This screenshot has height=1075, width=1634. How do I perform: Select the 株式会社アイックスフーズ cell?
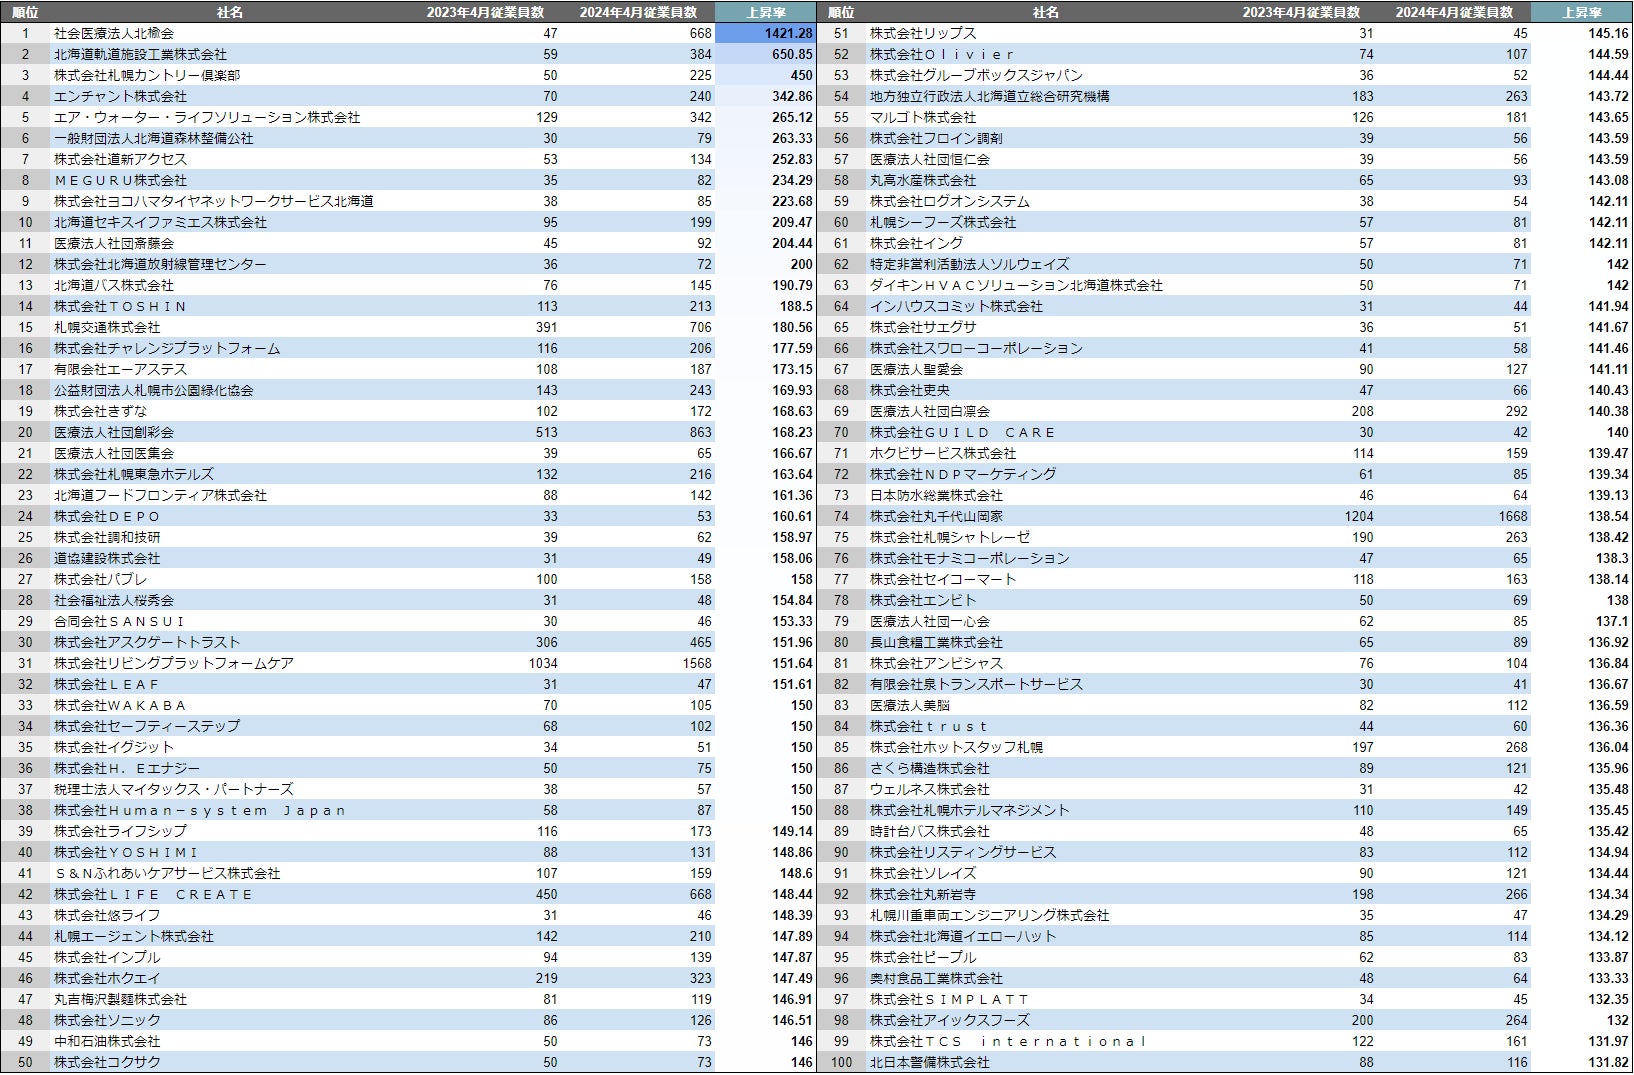[x=950, y=1020]
